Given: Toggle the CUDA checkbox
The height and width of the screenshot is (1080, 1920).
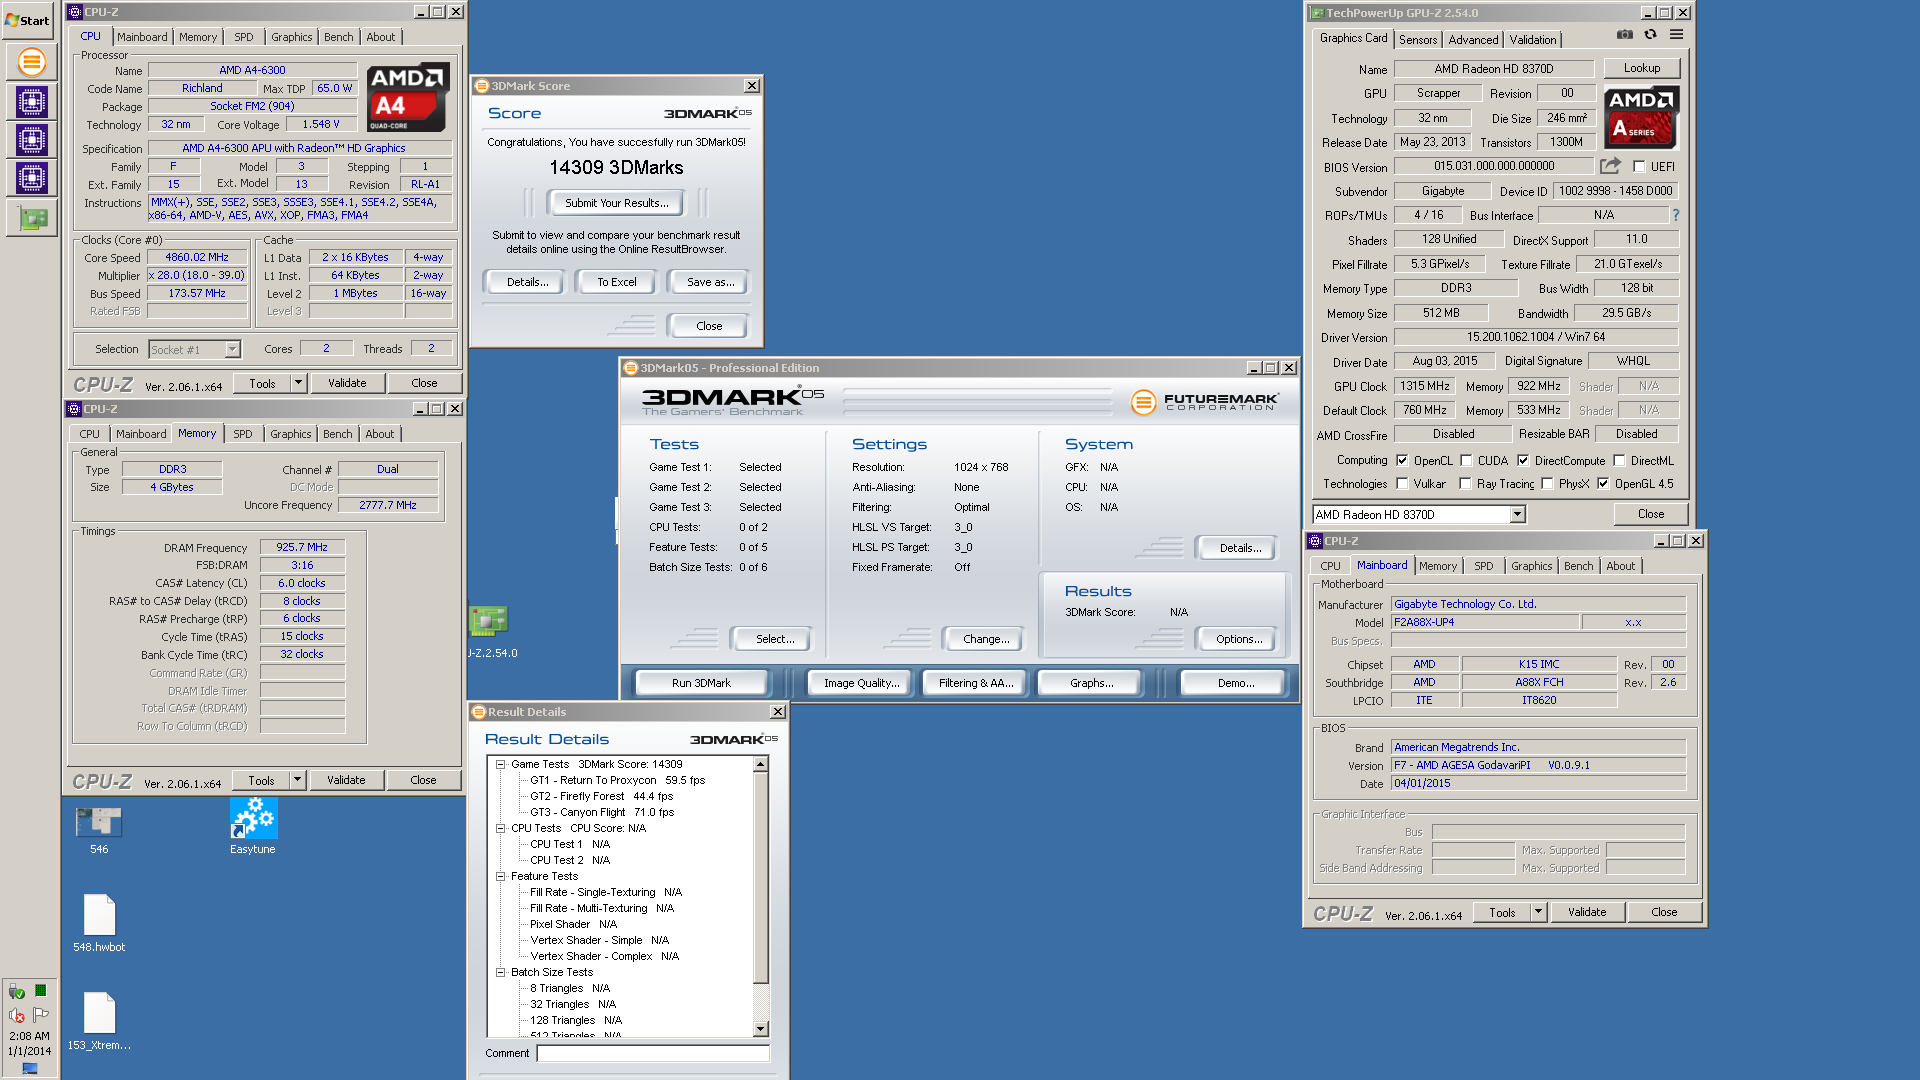Looking at the screenshot, I should click(x=1466, y=461).
